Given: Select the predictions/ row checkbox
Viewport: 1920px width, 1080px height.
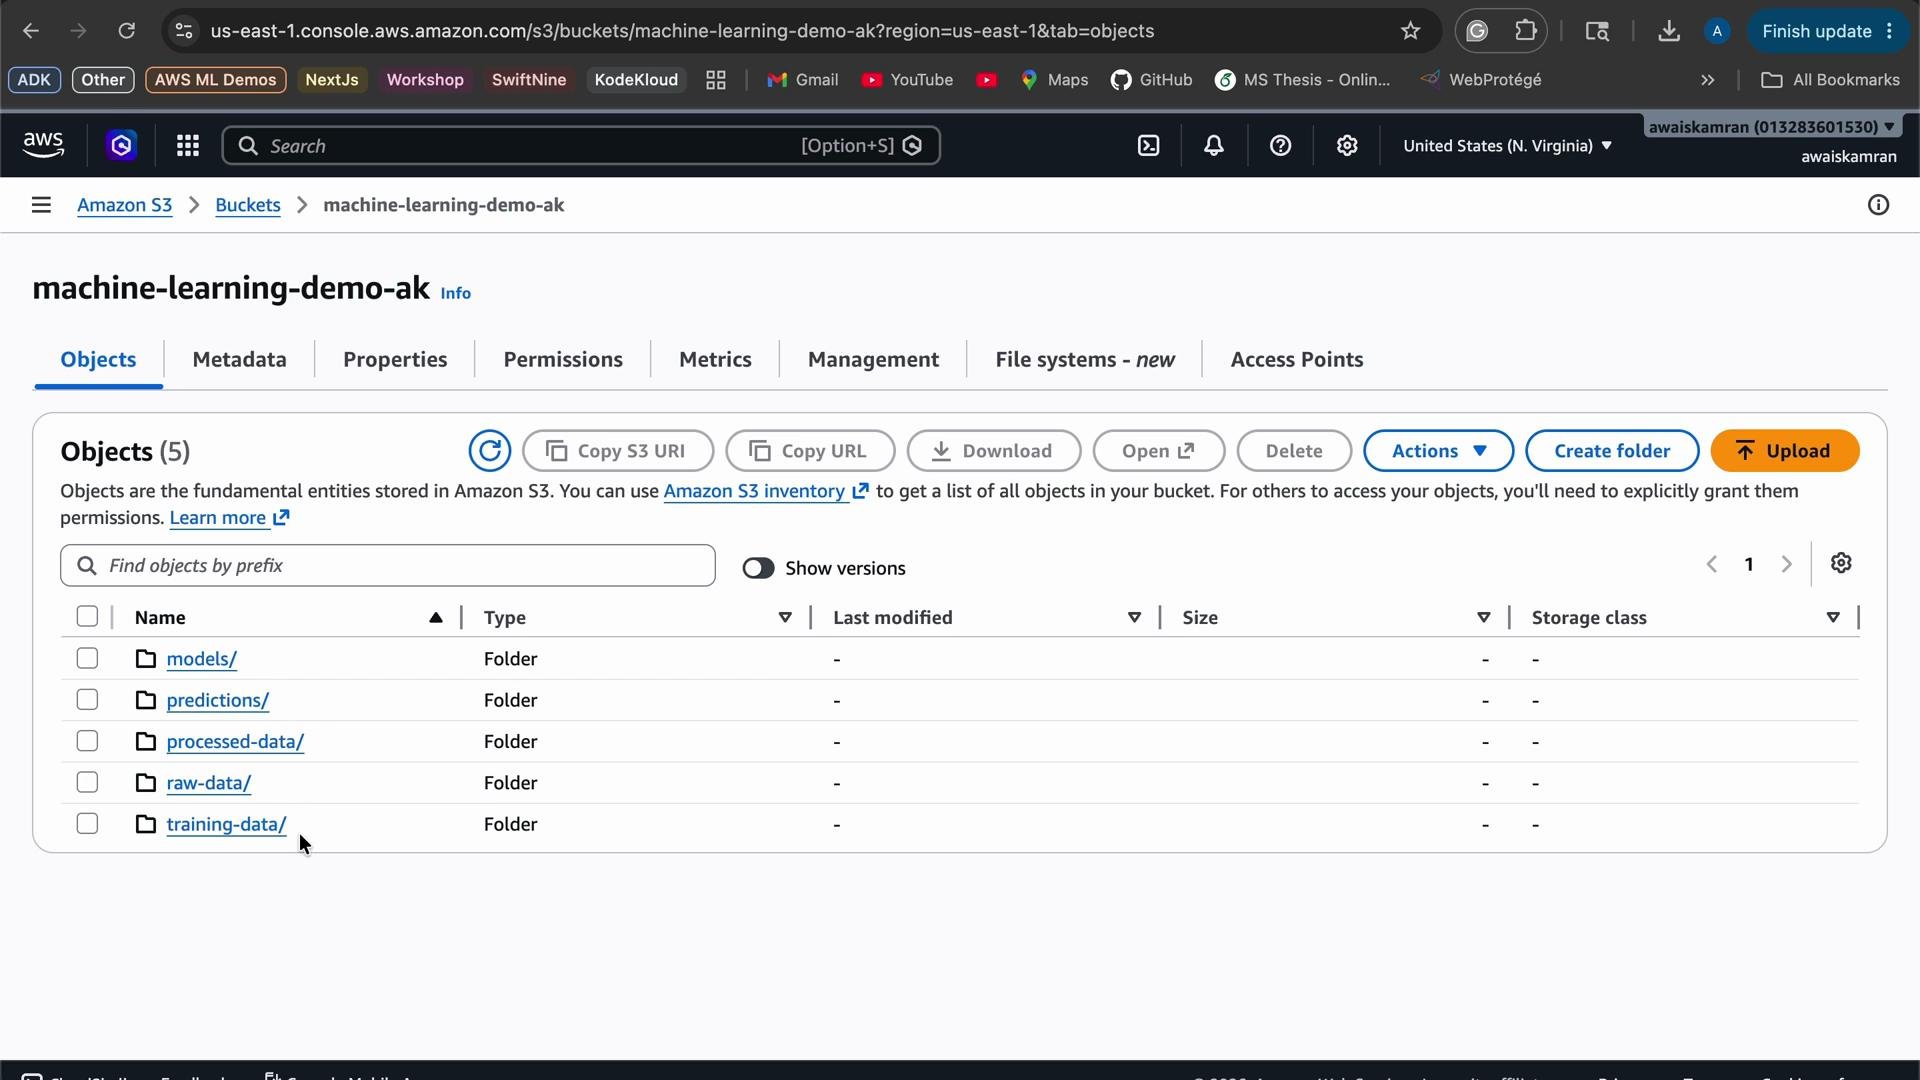Looking at the screenshot, I should [x=87, y=699].
